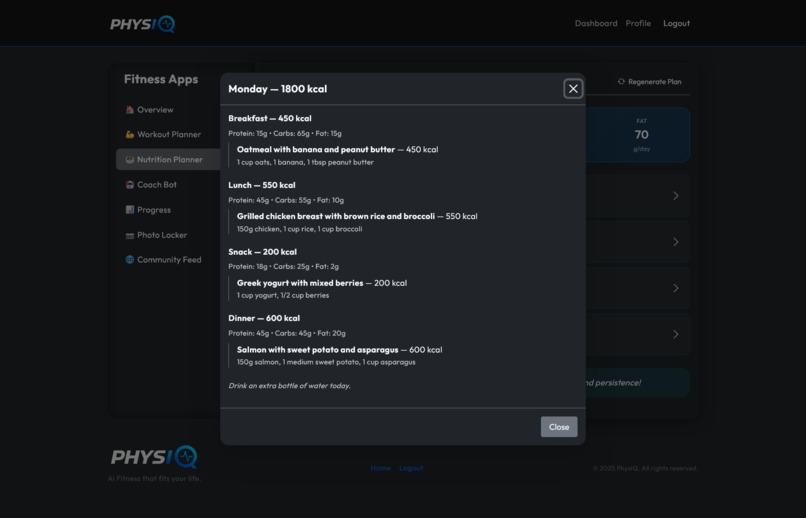Click the PhysIQ logo in header
Screen dimensions: 806x518
click(142, 24)
